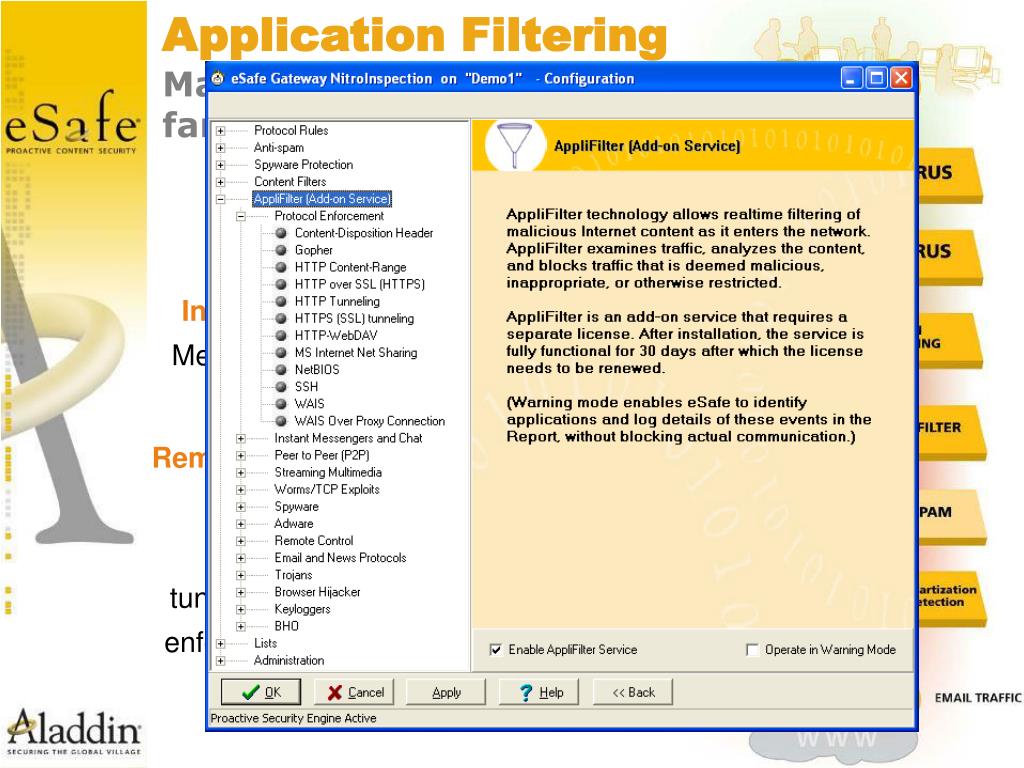Expand the Streaming Multimedia node

click(241, 472)
